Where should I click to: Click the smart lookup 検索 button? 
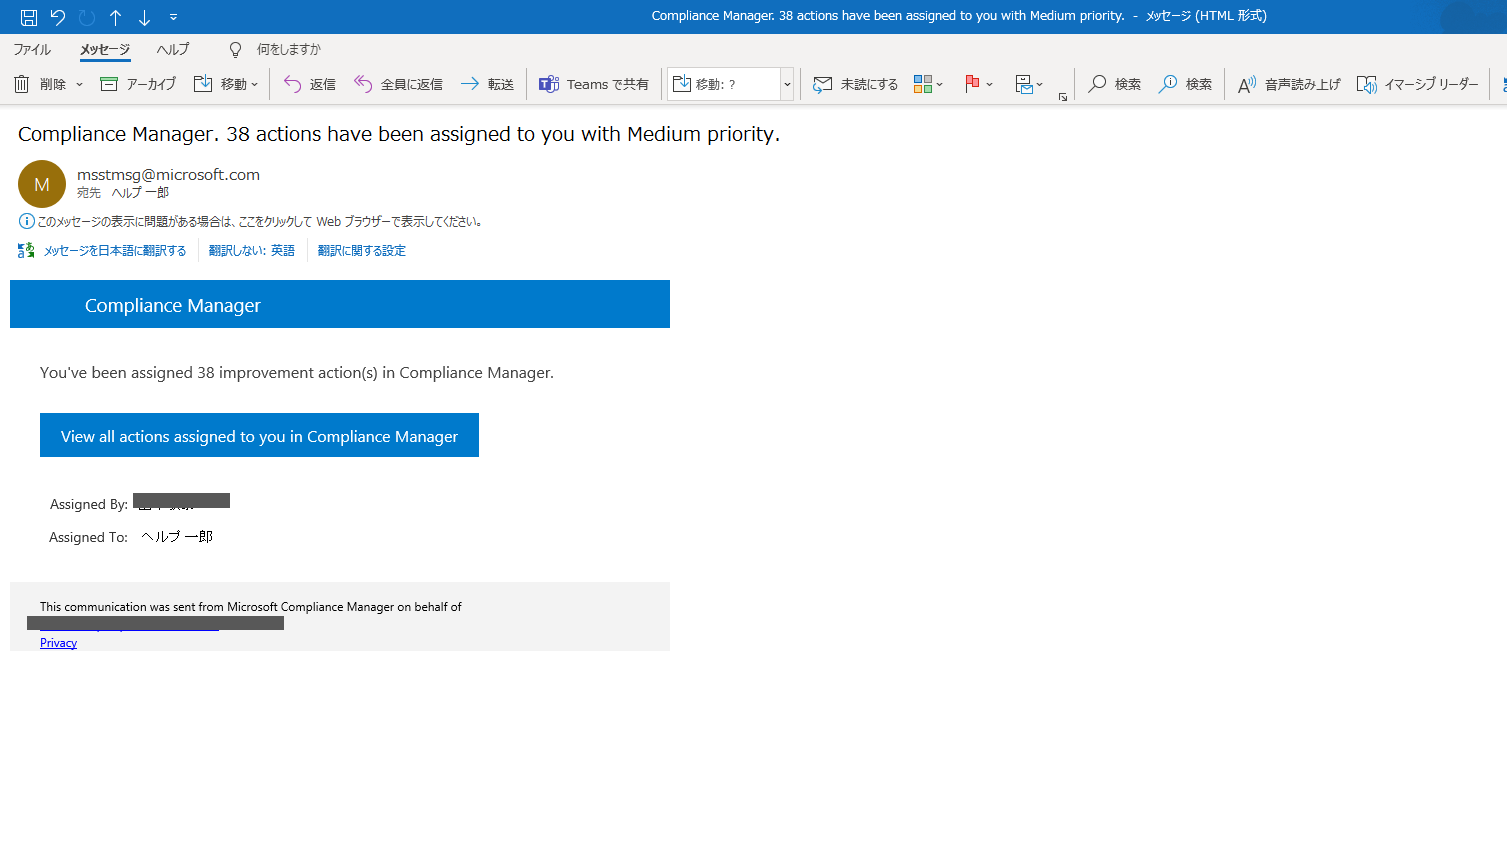1186,84
